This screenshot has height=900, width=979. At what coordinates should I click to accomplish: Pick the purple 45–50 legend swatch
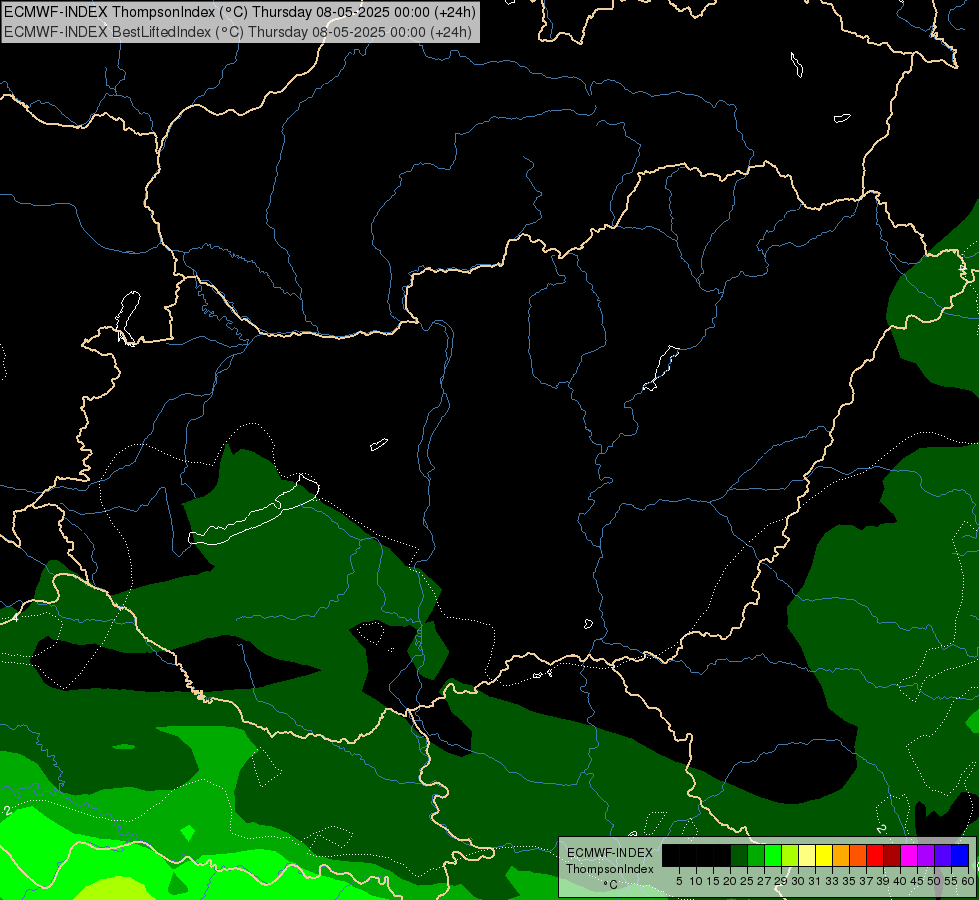926,855
